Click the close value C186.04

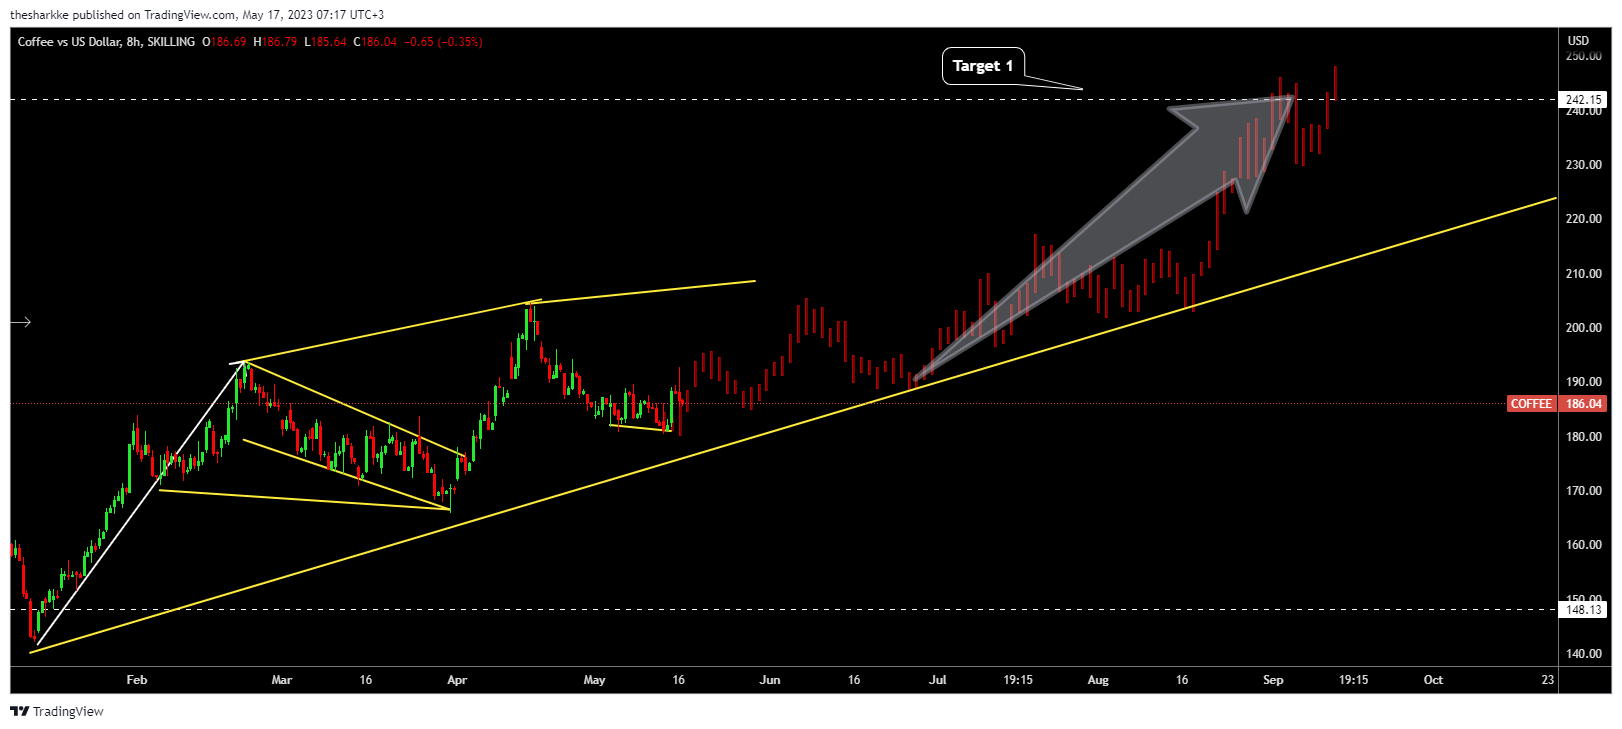375,42
